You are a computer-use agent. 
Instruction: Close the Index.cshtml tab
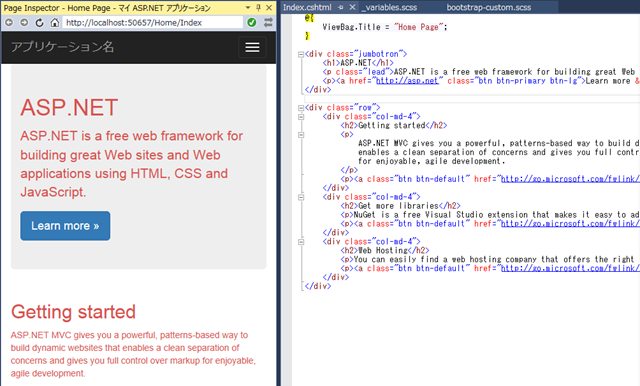[352, 7]
